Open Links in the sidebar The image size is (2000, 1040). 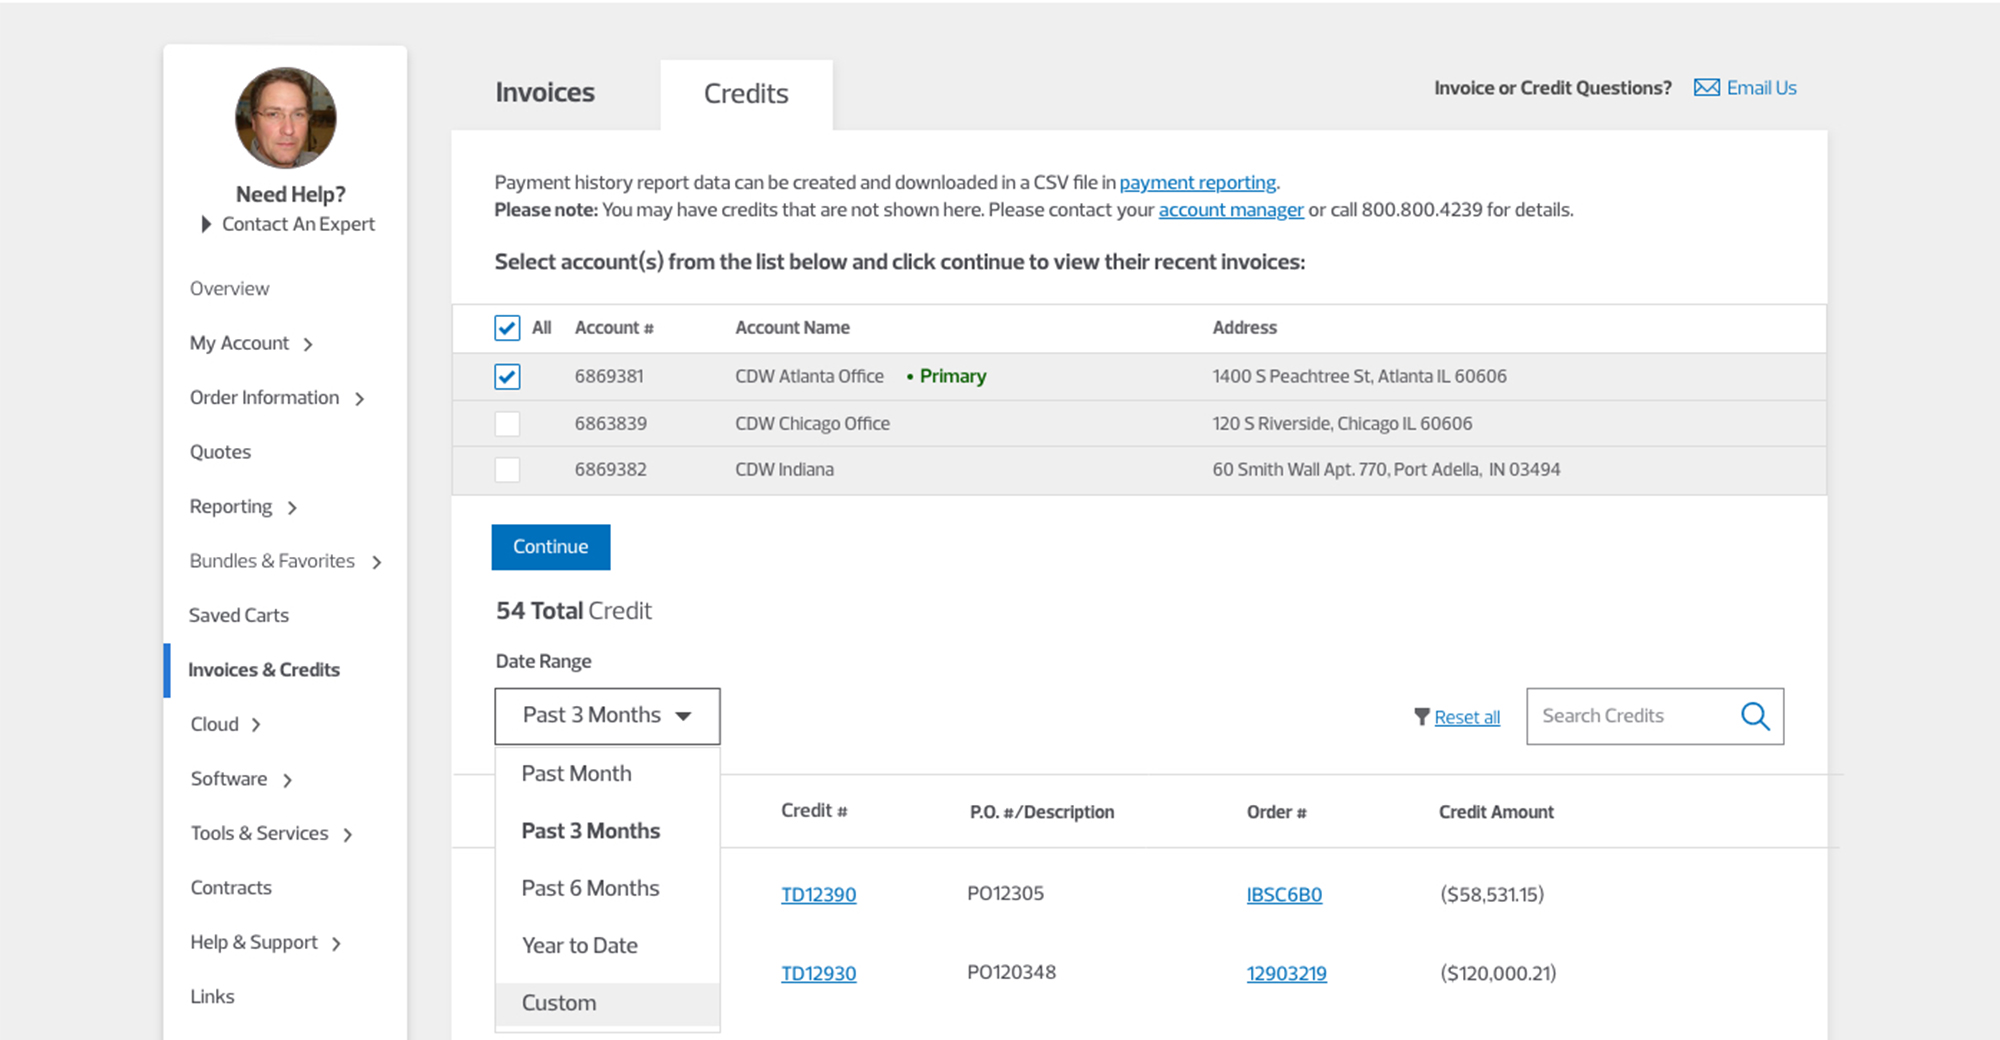[213, 997]
